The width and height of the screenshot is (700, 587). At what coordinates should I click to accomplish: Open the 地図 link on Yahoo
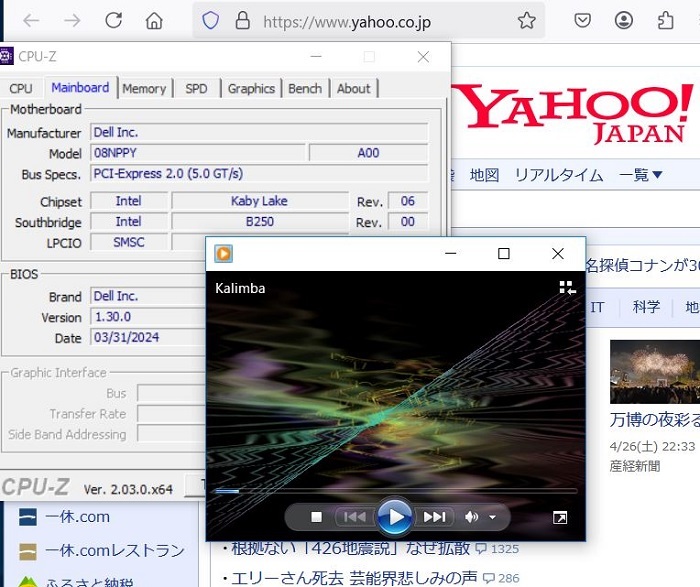tap(484, 175)
